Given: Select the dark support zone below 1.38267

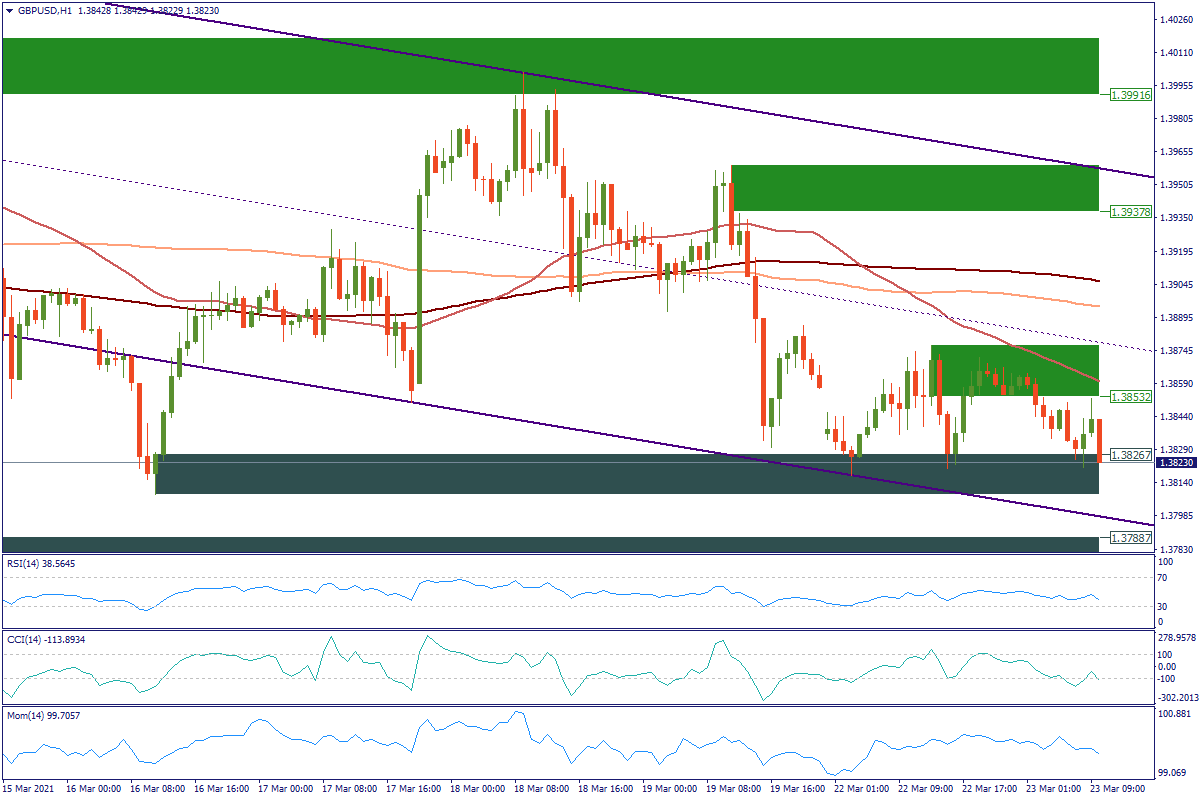Looking at the screenshot, I should [x=627, y=474].
